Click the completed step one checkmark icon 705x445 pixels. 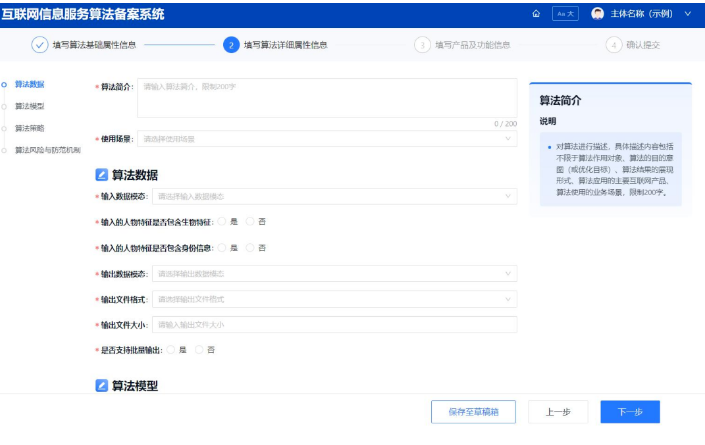pyautogui.click(x=39, y=45)
